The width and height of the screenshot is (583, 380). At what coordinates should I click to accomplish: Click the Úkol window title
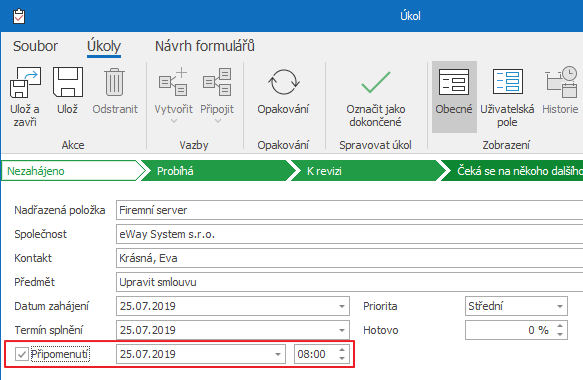pos(410,16)
